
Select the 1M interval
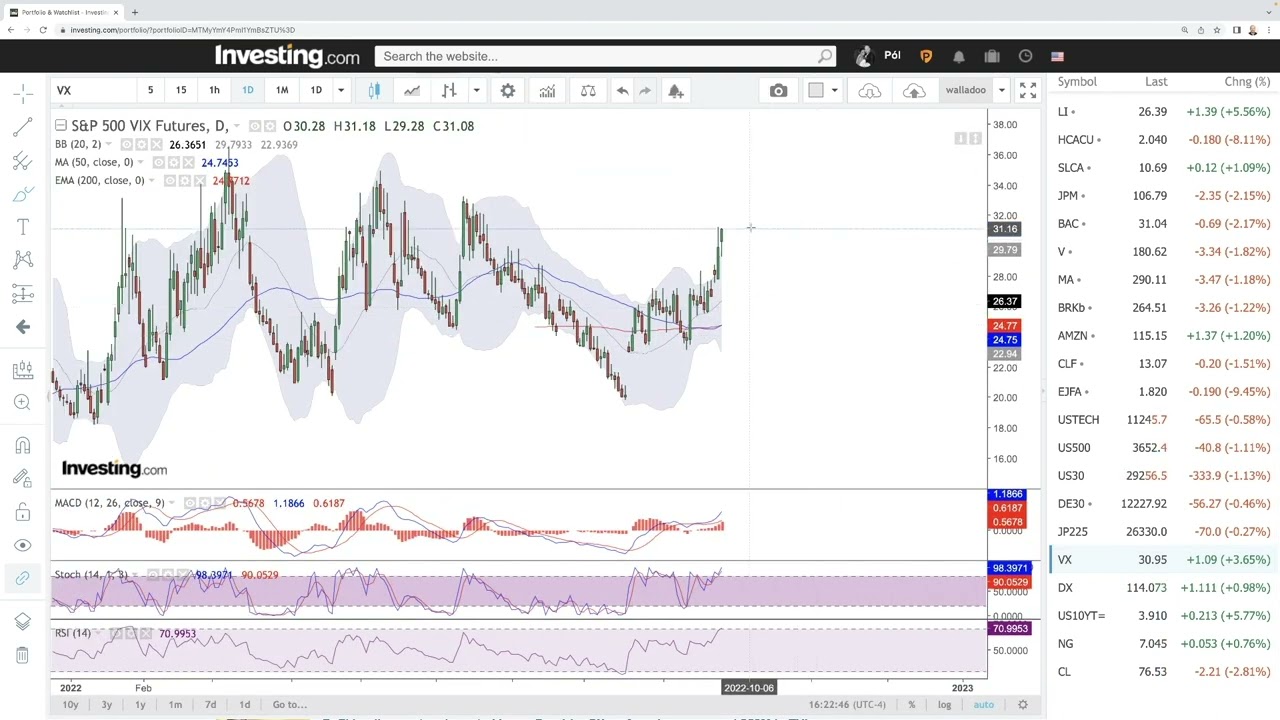point(282,91)
